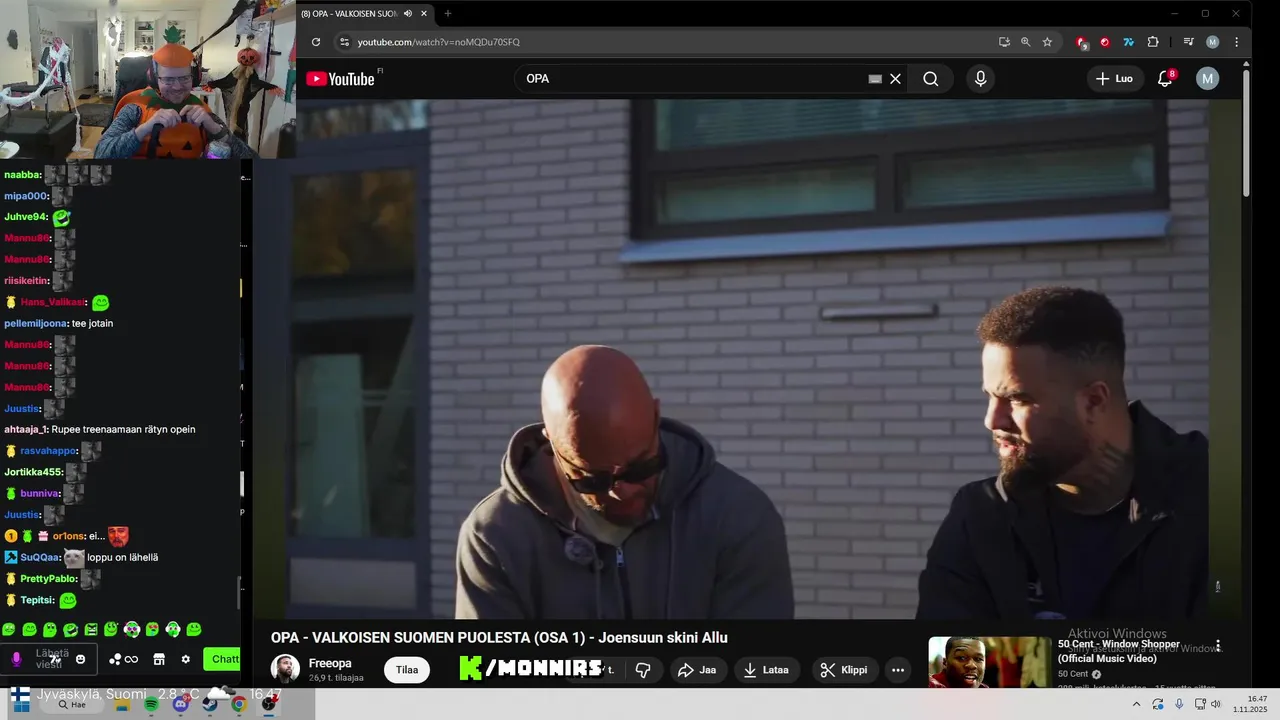
Task: Open the zoom magnifier in address bar
Action: [x=1026, y=42]
